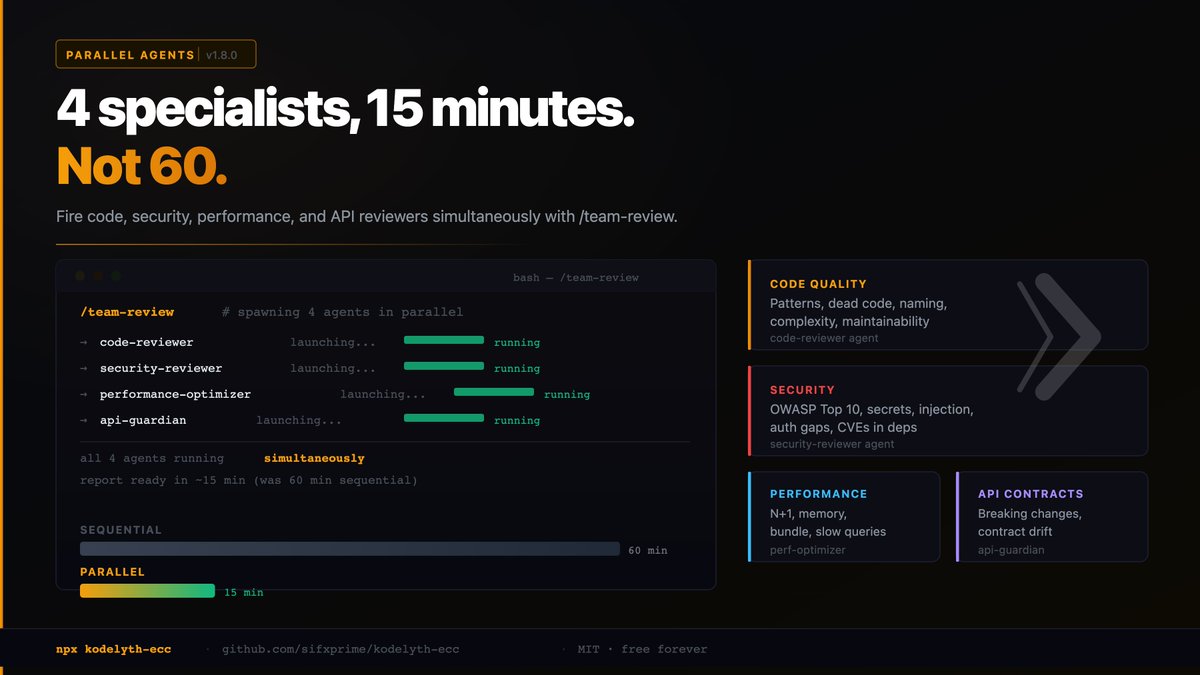Click the security-reviewer green progress bar

[444, 366]
